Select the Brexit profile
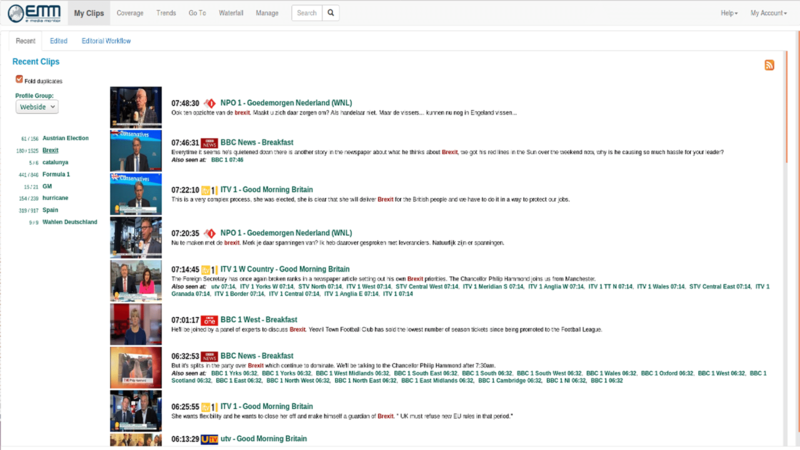Screen dimensions: 800x450 (x=51, y=150)
